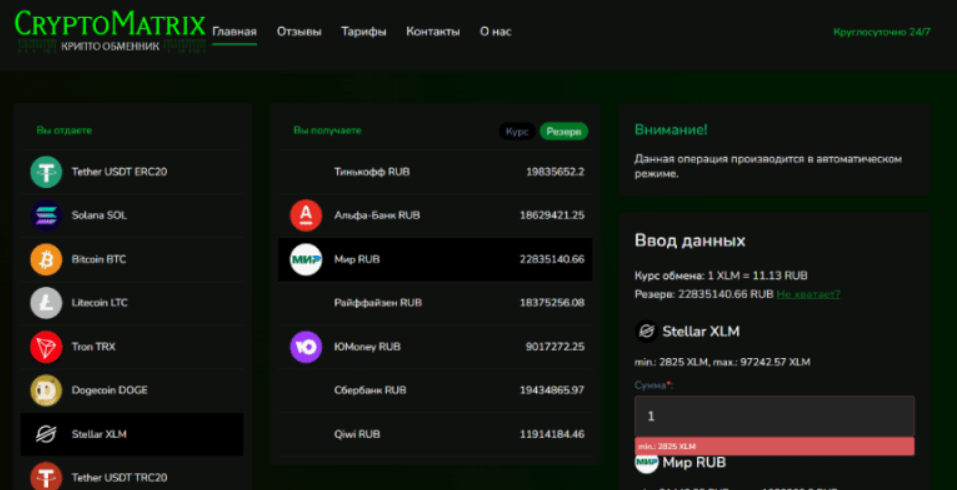Click reserve value 18629421.25
957x490 pixels.
click(552, 215)
